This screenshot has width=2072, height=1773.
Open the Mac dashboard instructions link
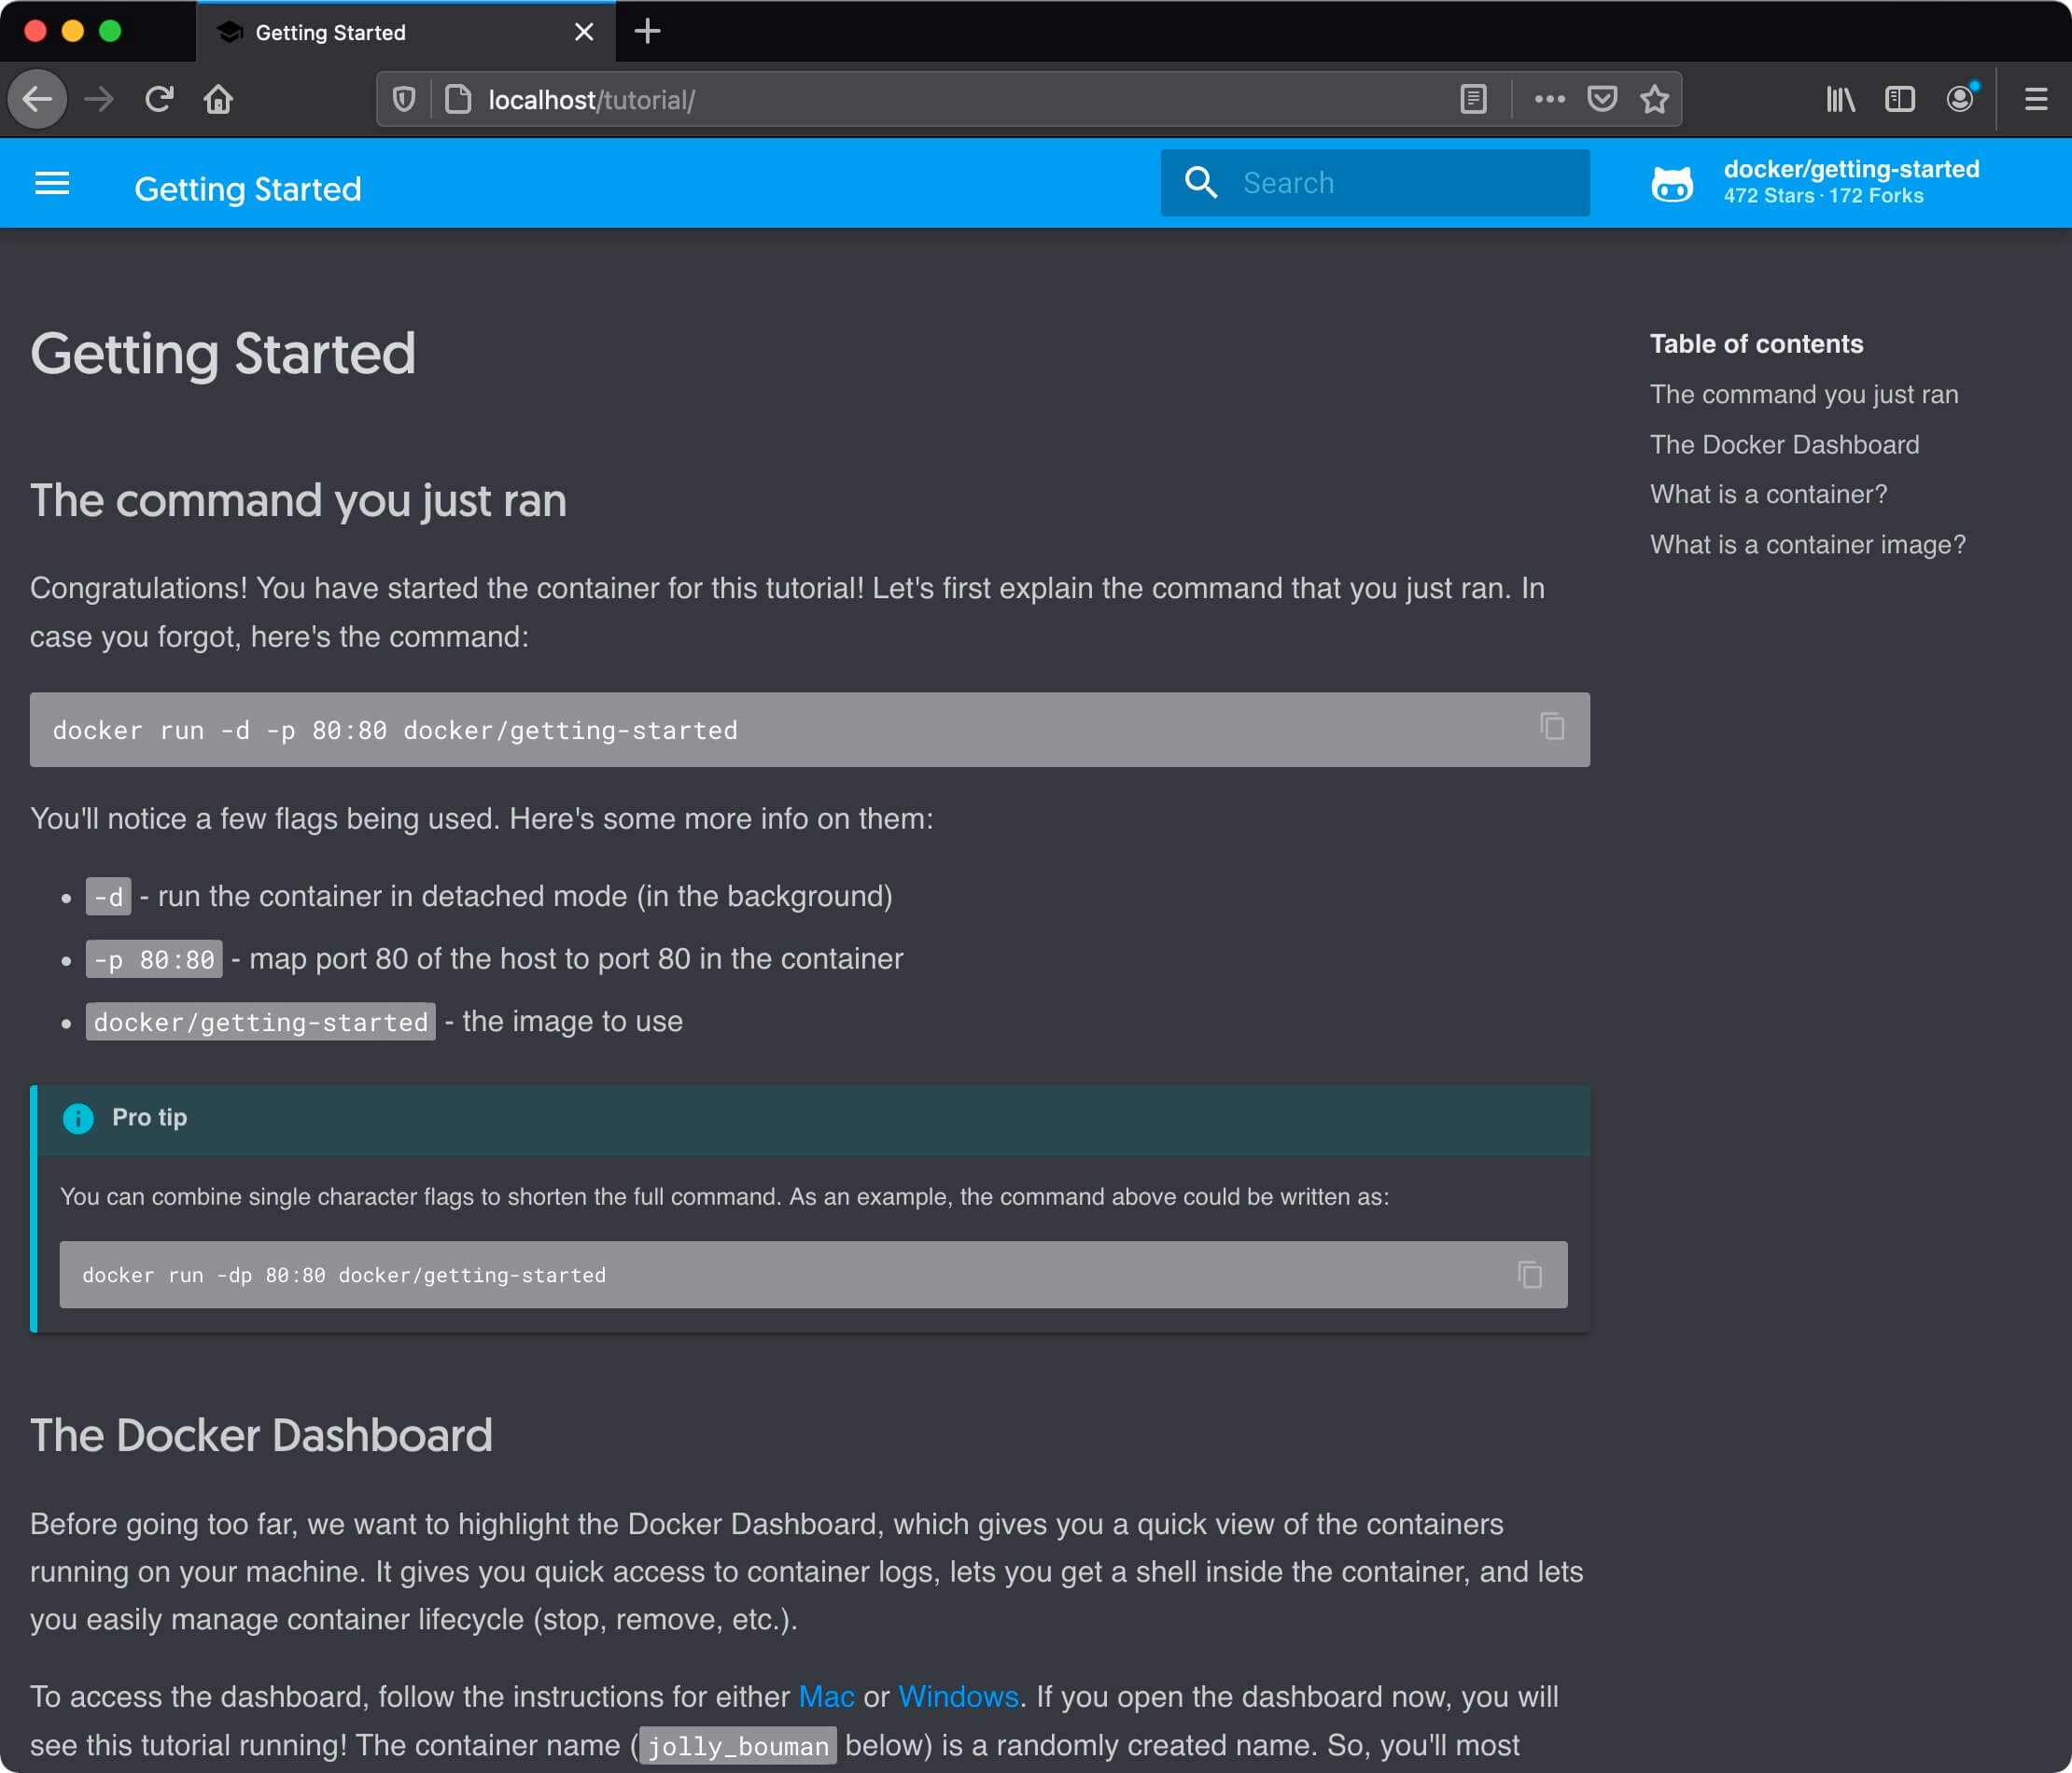pyautogui.click(x=826, y=1696)
